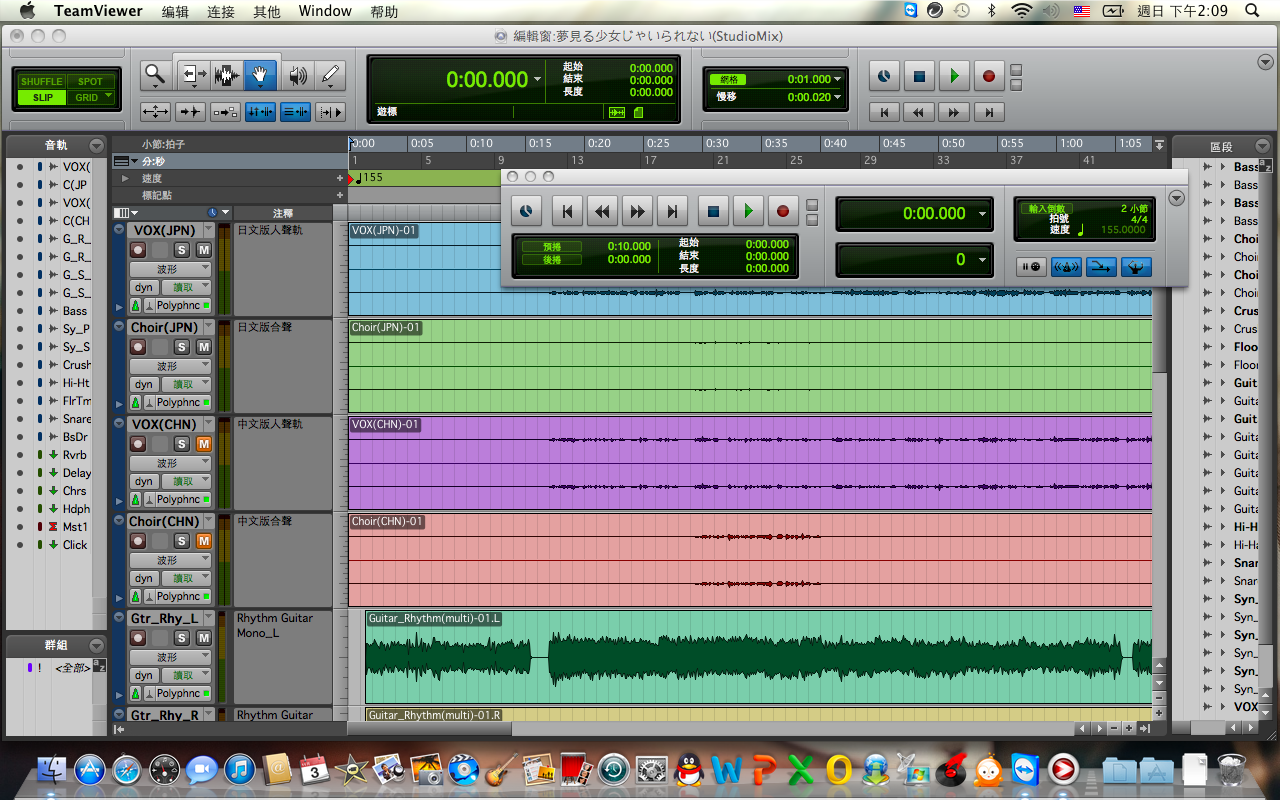Rewind in floating Transport window
1280x800 pixels.
603,211
